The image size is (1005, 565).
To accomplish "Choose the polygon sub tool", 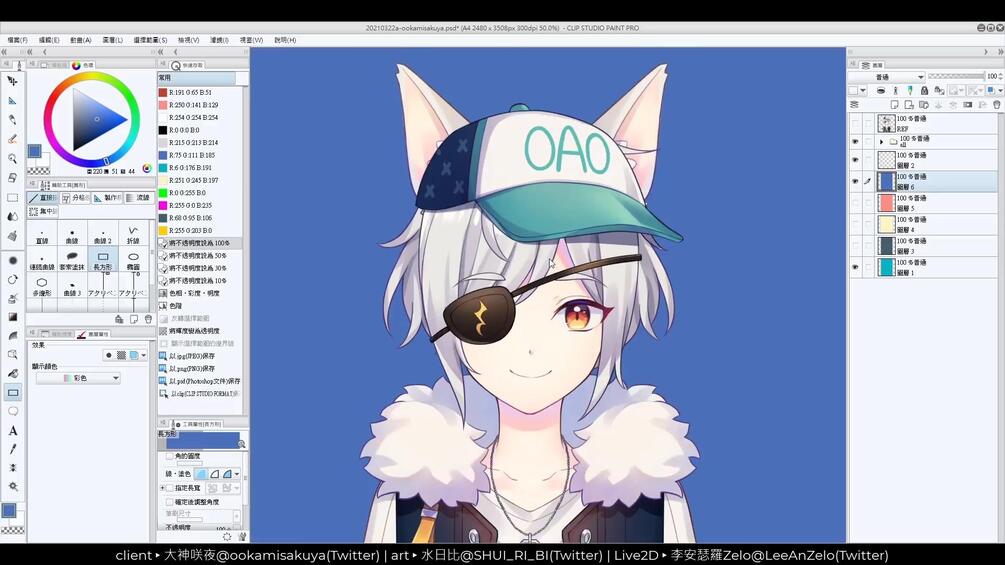I will (x=42, y=287).
